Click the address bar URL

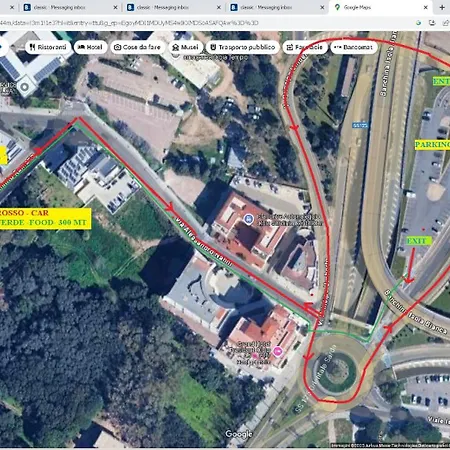[x=129, y=23]
